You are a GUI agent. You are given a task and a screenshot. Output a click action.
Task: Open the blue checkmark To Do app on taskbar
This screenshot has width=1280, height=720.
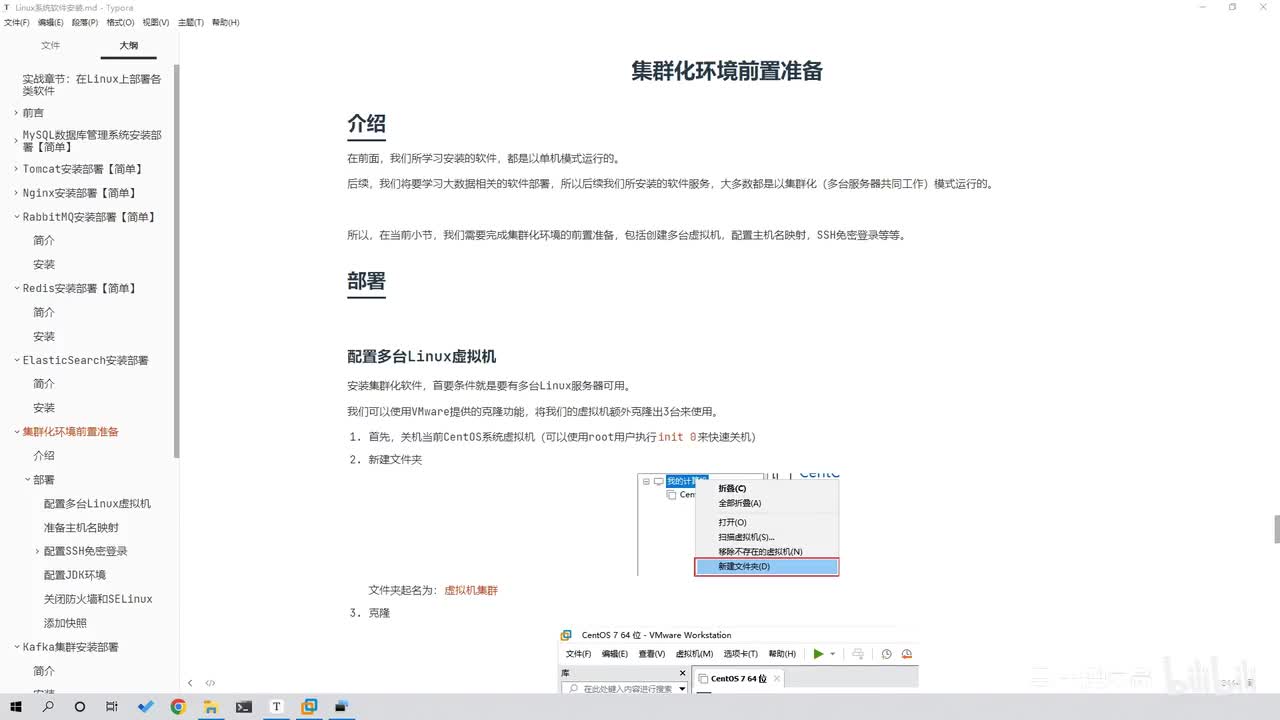click(x=146, y=706)
